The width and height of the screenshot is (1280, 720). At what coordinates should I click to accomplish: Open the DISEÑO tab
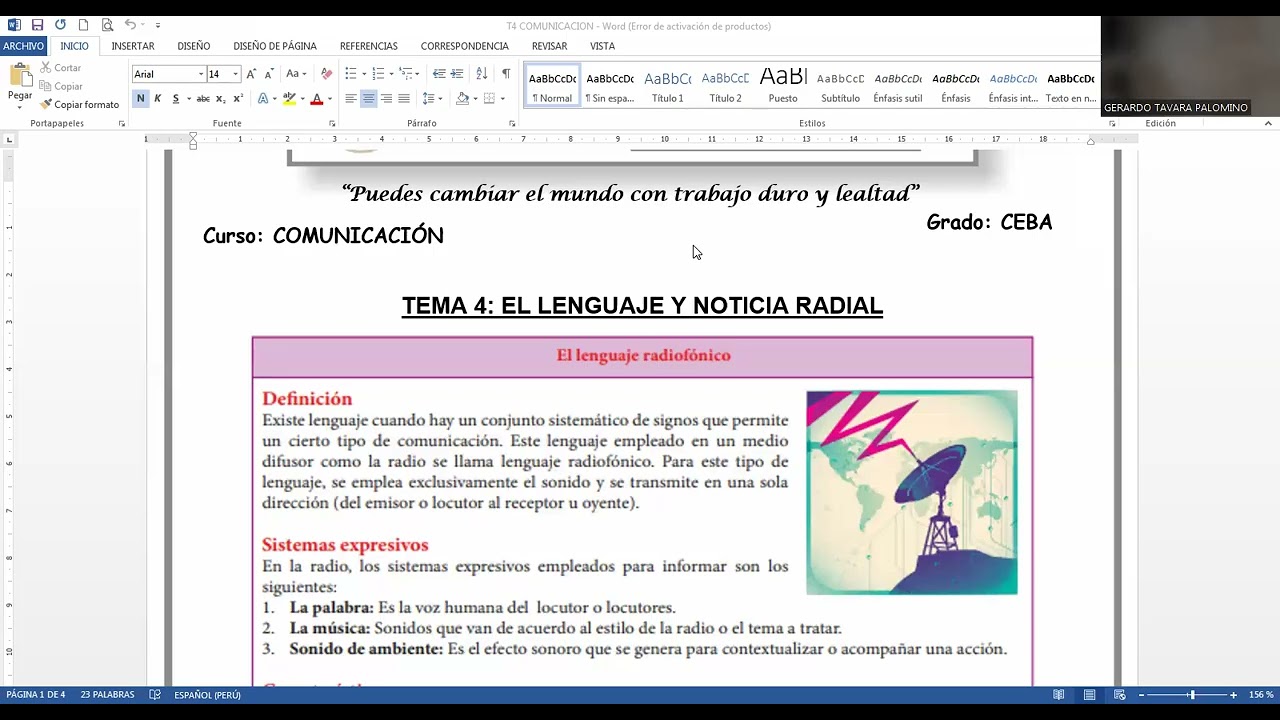194,46
